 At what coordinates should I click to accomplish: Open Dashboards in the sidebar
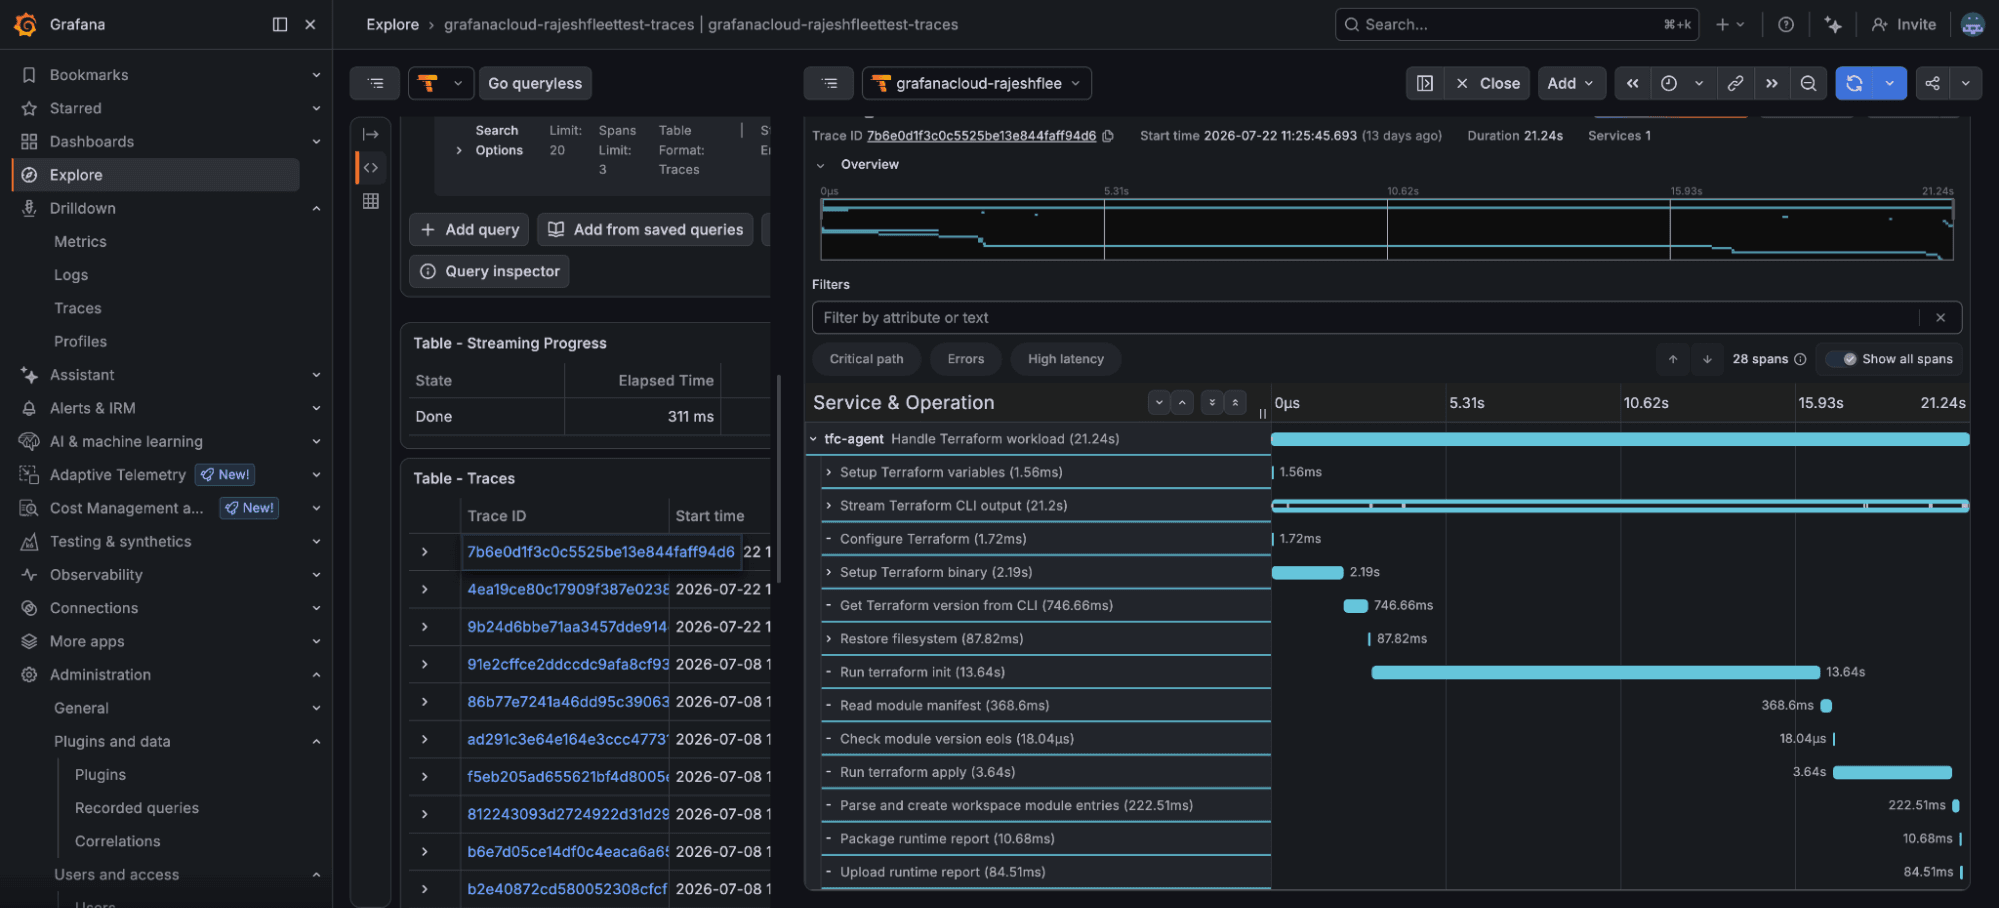(x=92, y=141)
